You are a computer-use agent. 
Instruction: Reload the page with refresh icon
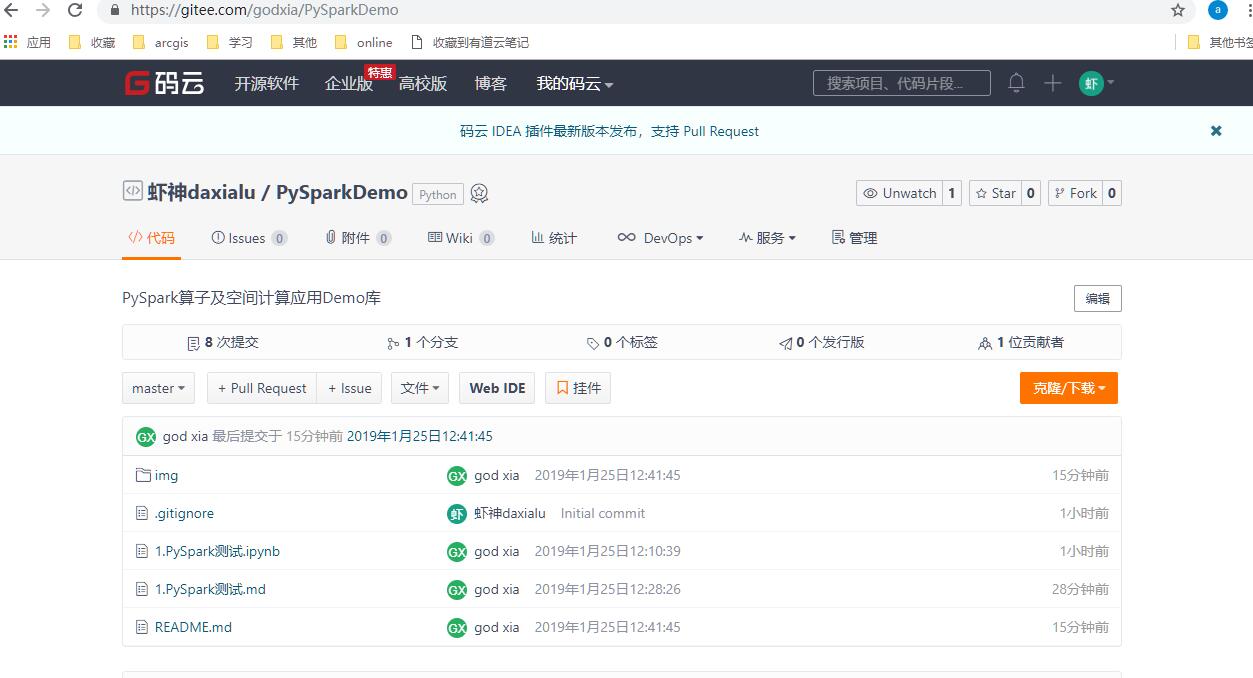pos(75,10)
